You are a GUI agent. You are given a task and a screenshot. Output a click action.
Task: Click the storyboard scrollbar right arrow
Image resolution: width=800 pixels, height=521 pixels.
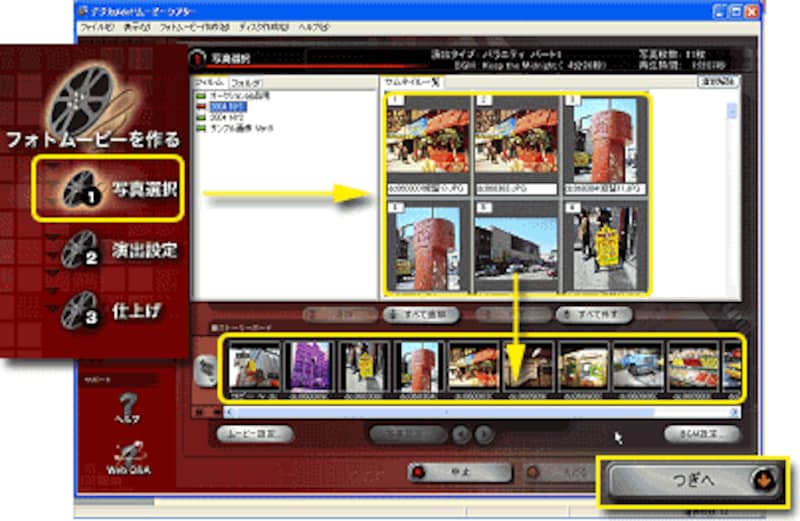pyautogui.click(x=735, y=412)
